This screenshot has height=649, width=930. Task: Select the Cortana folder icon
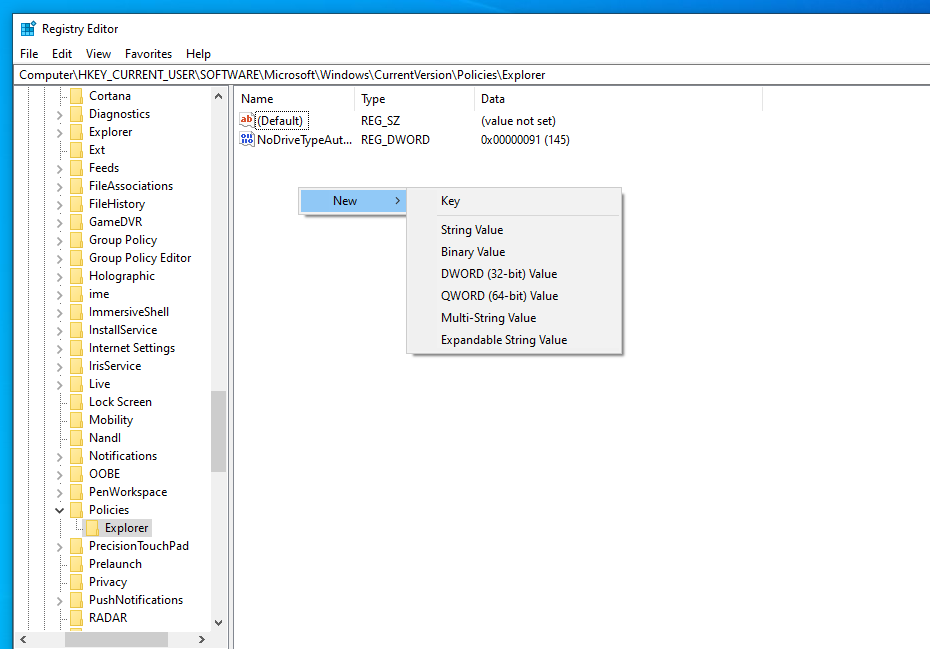click(x=75, y=96)
